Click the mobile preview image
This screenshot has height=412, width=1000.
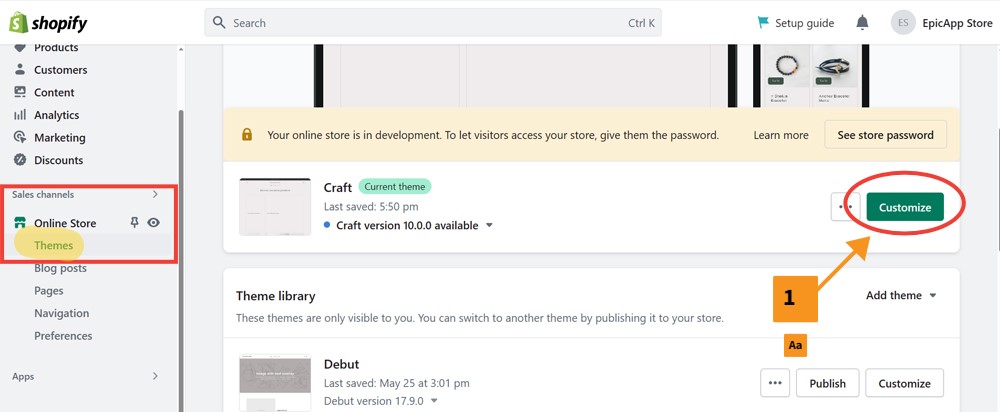811,75
